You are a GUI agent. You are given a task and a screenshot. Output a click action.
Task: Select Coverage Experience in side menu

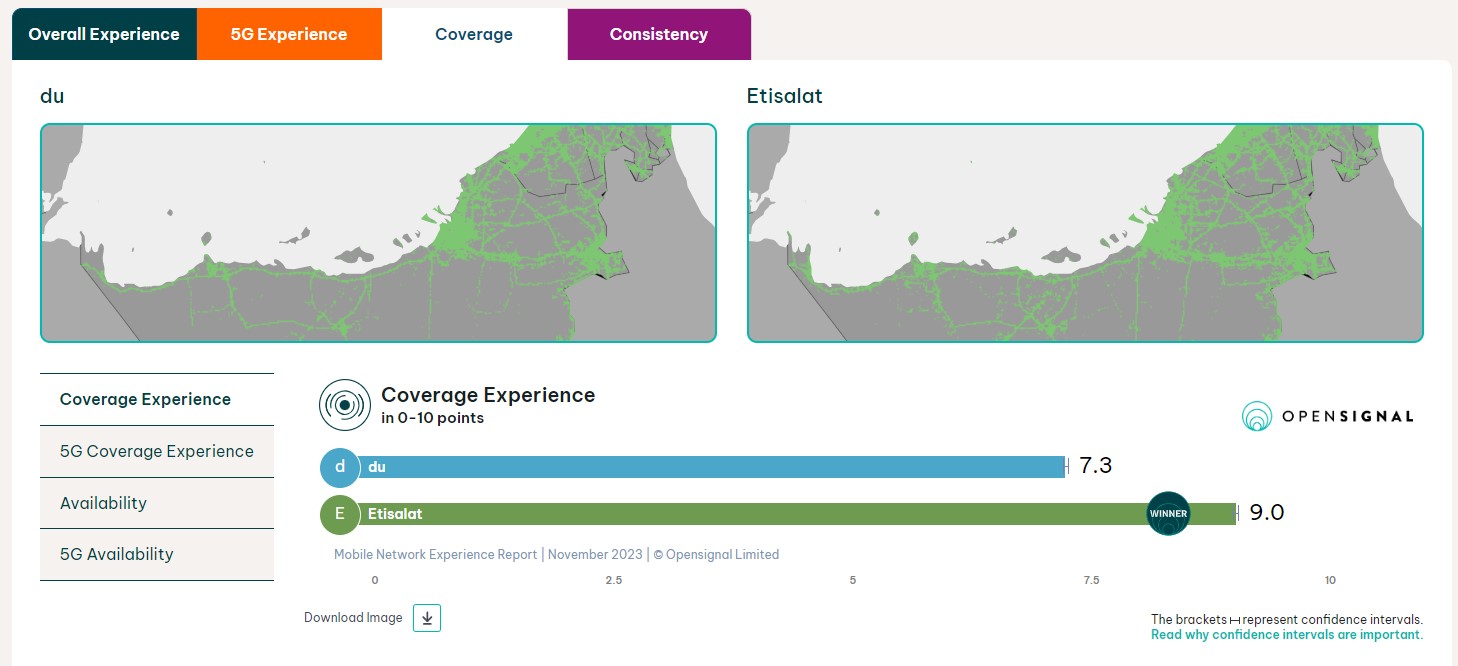pos(146,399)
